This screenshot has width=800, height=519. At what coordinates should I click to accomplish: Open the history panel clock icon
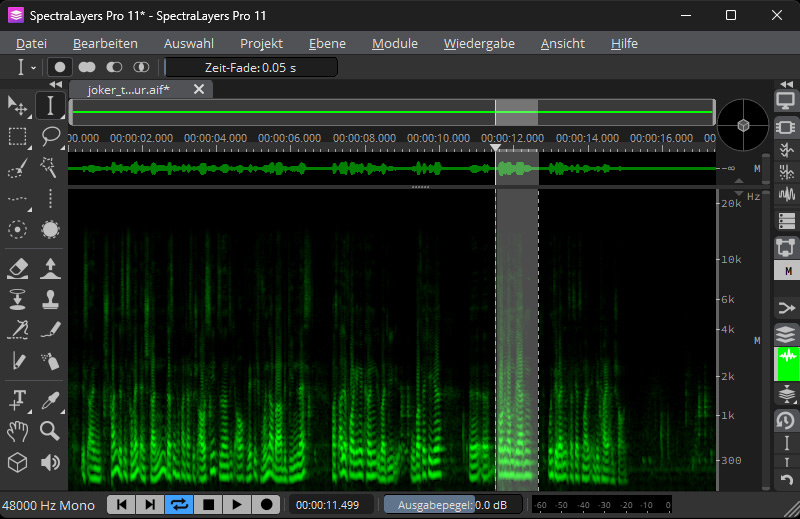(786, 421)
